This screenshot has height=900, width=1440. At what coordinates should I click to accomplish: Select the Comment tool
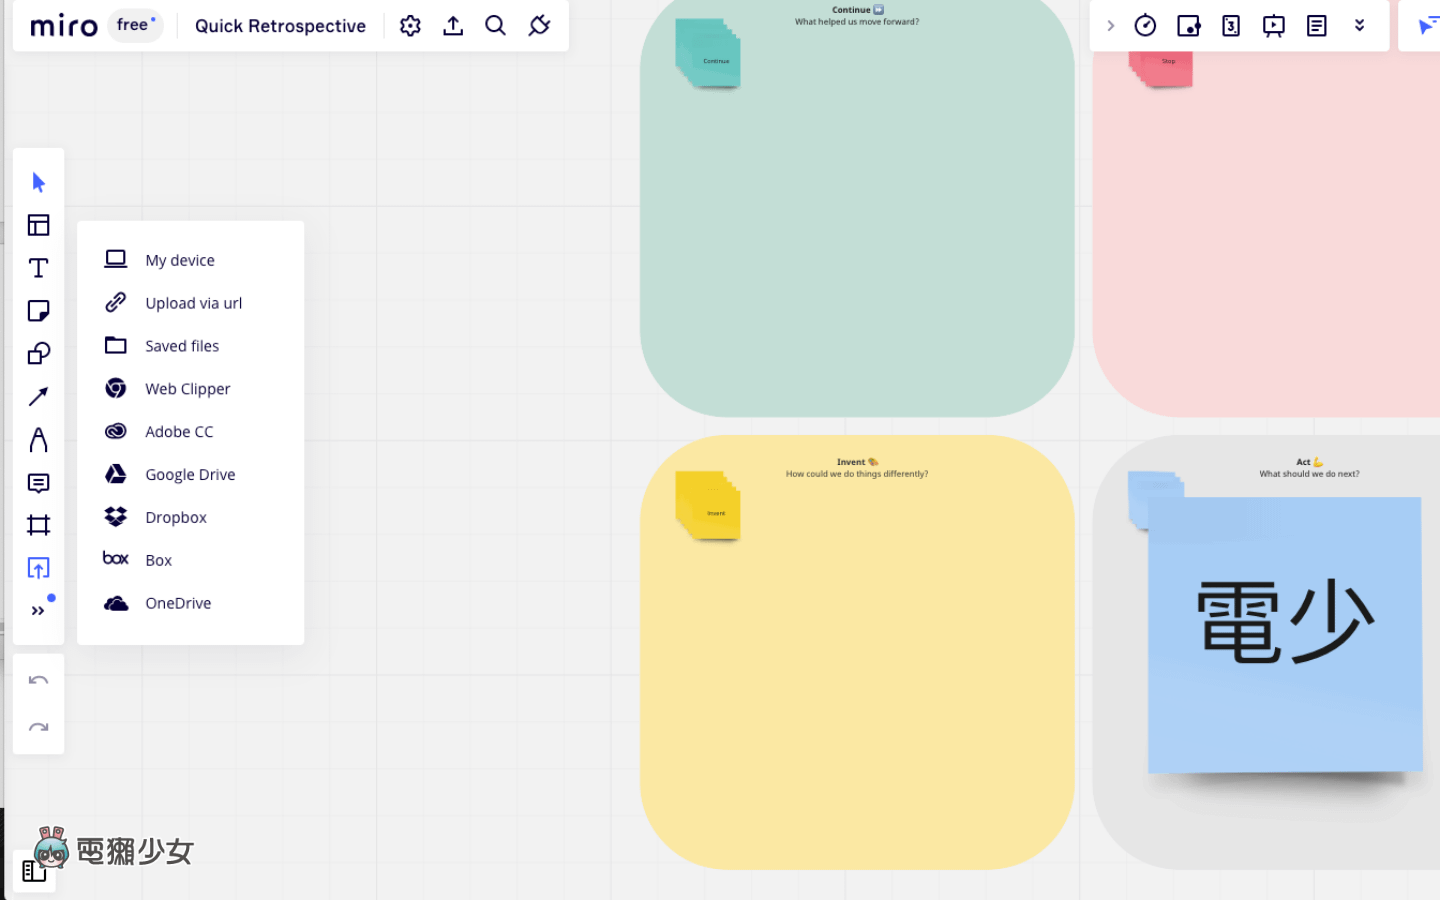pos(38,483)
